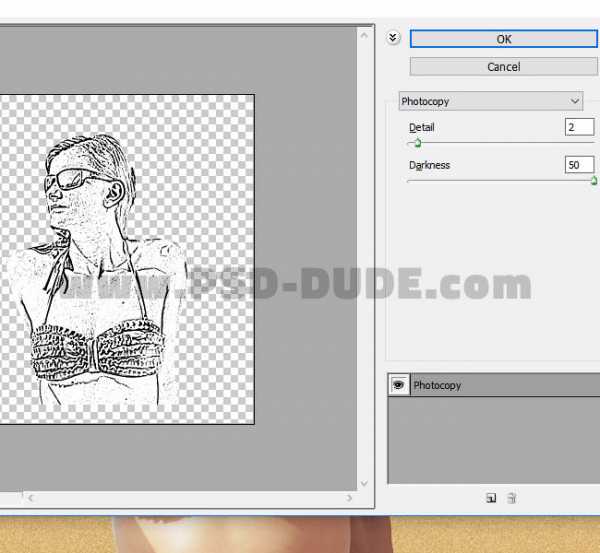Click the new effect layer icon
The height and width of the screenshot is (553, 600).
pyautogui.click(x=491, y=498)
